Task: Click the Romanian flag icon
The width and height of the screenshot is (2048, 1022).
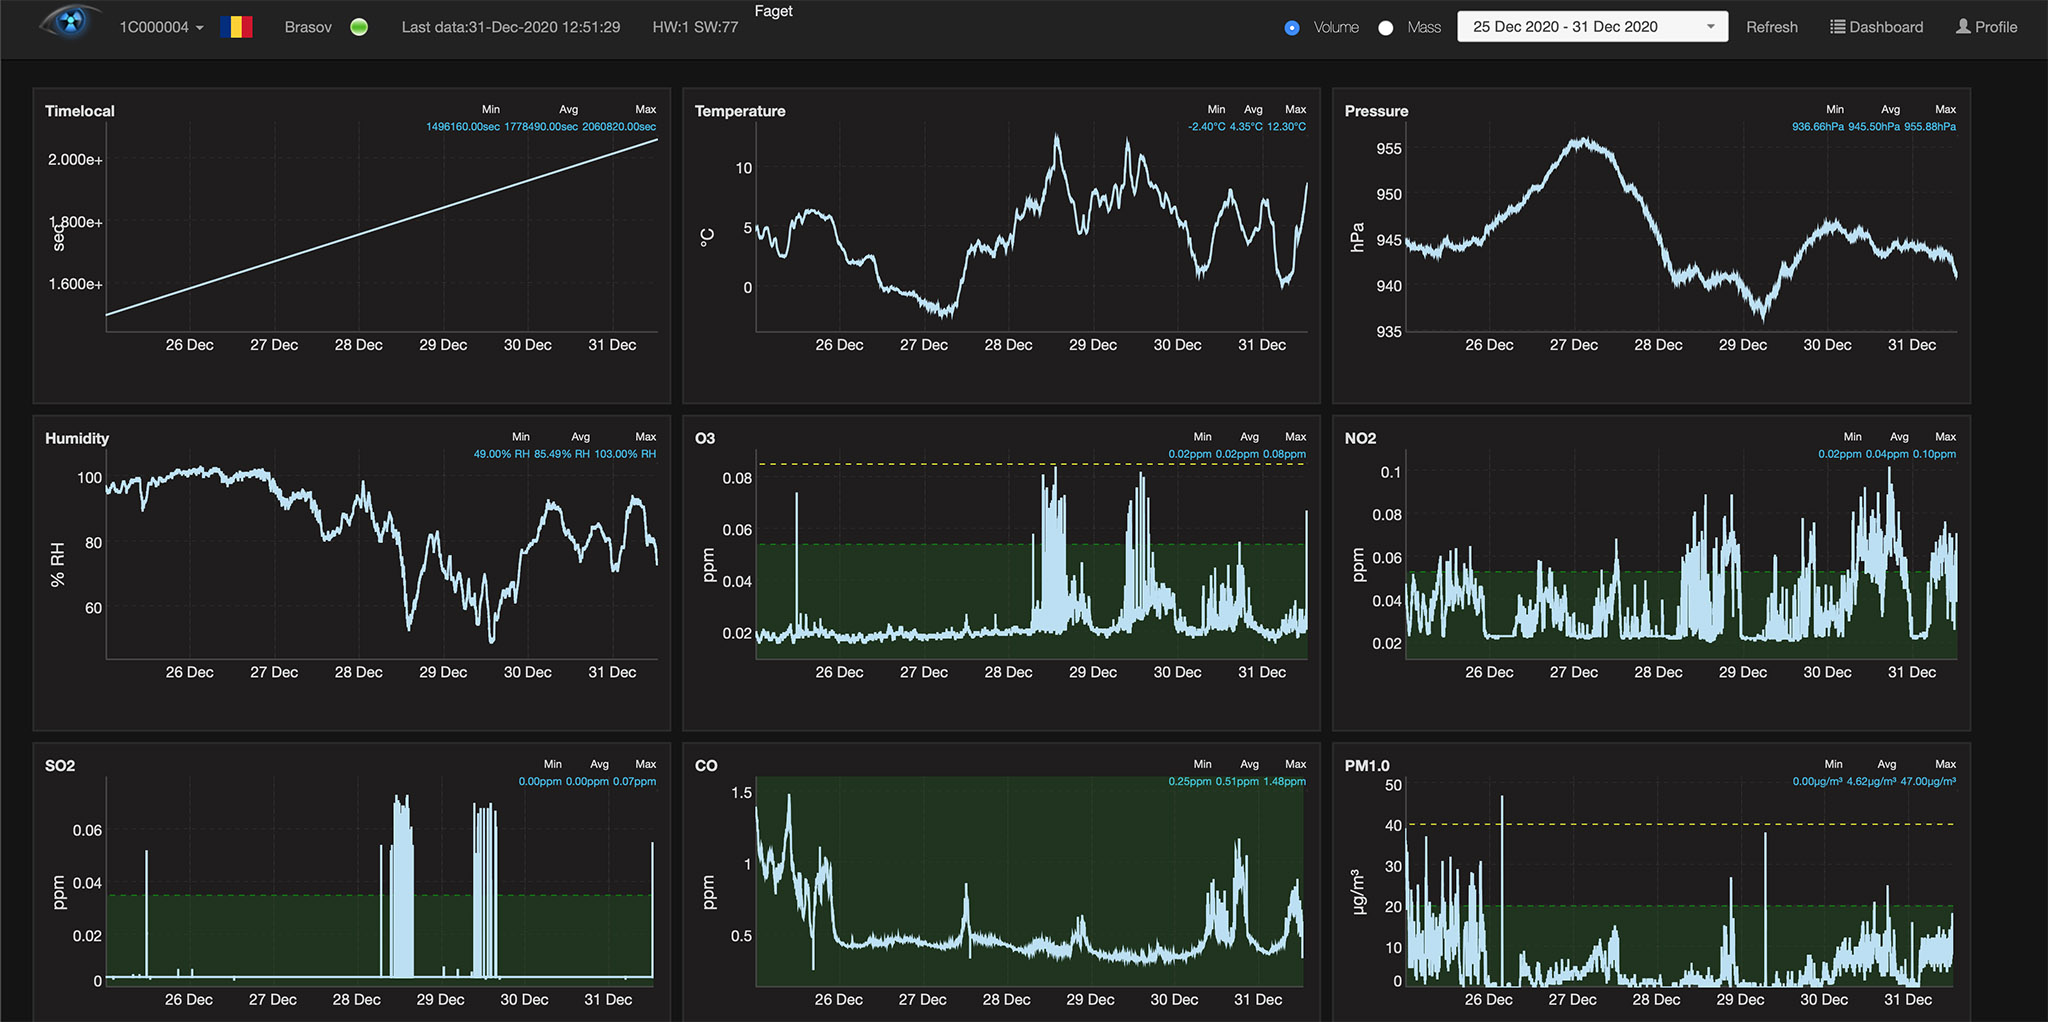Action: point(237,26)
